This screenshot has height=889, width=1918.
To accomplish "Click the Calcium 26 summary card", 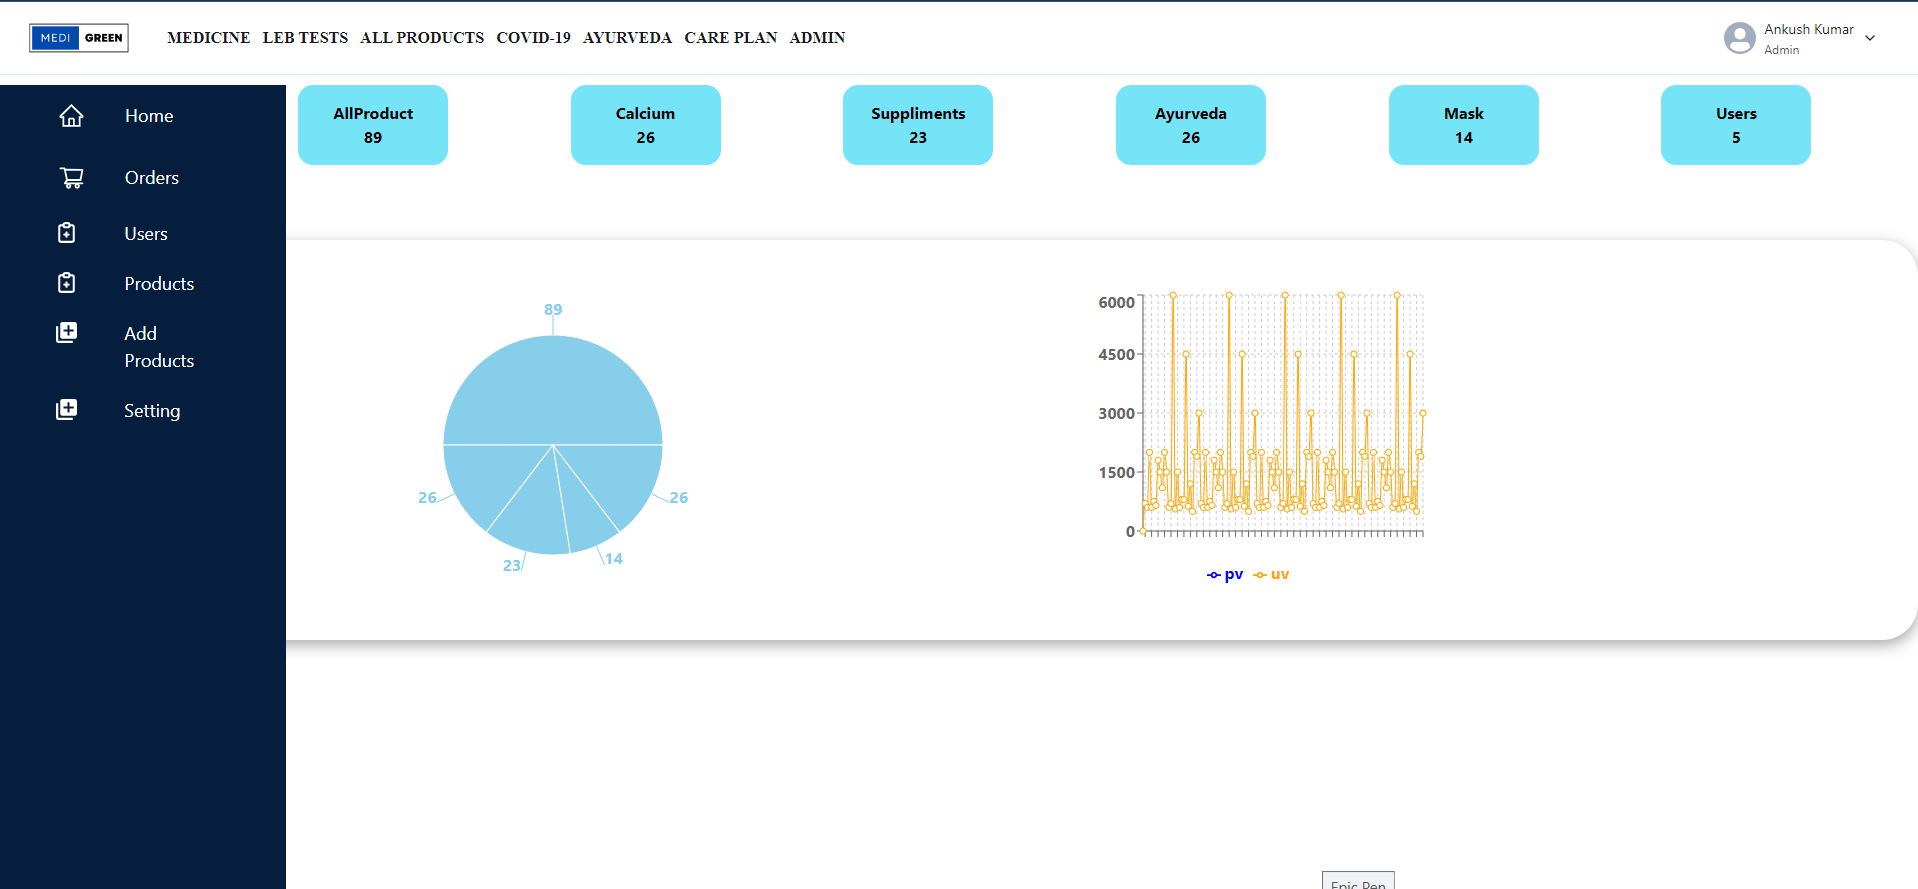I will click(646, 125).
